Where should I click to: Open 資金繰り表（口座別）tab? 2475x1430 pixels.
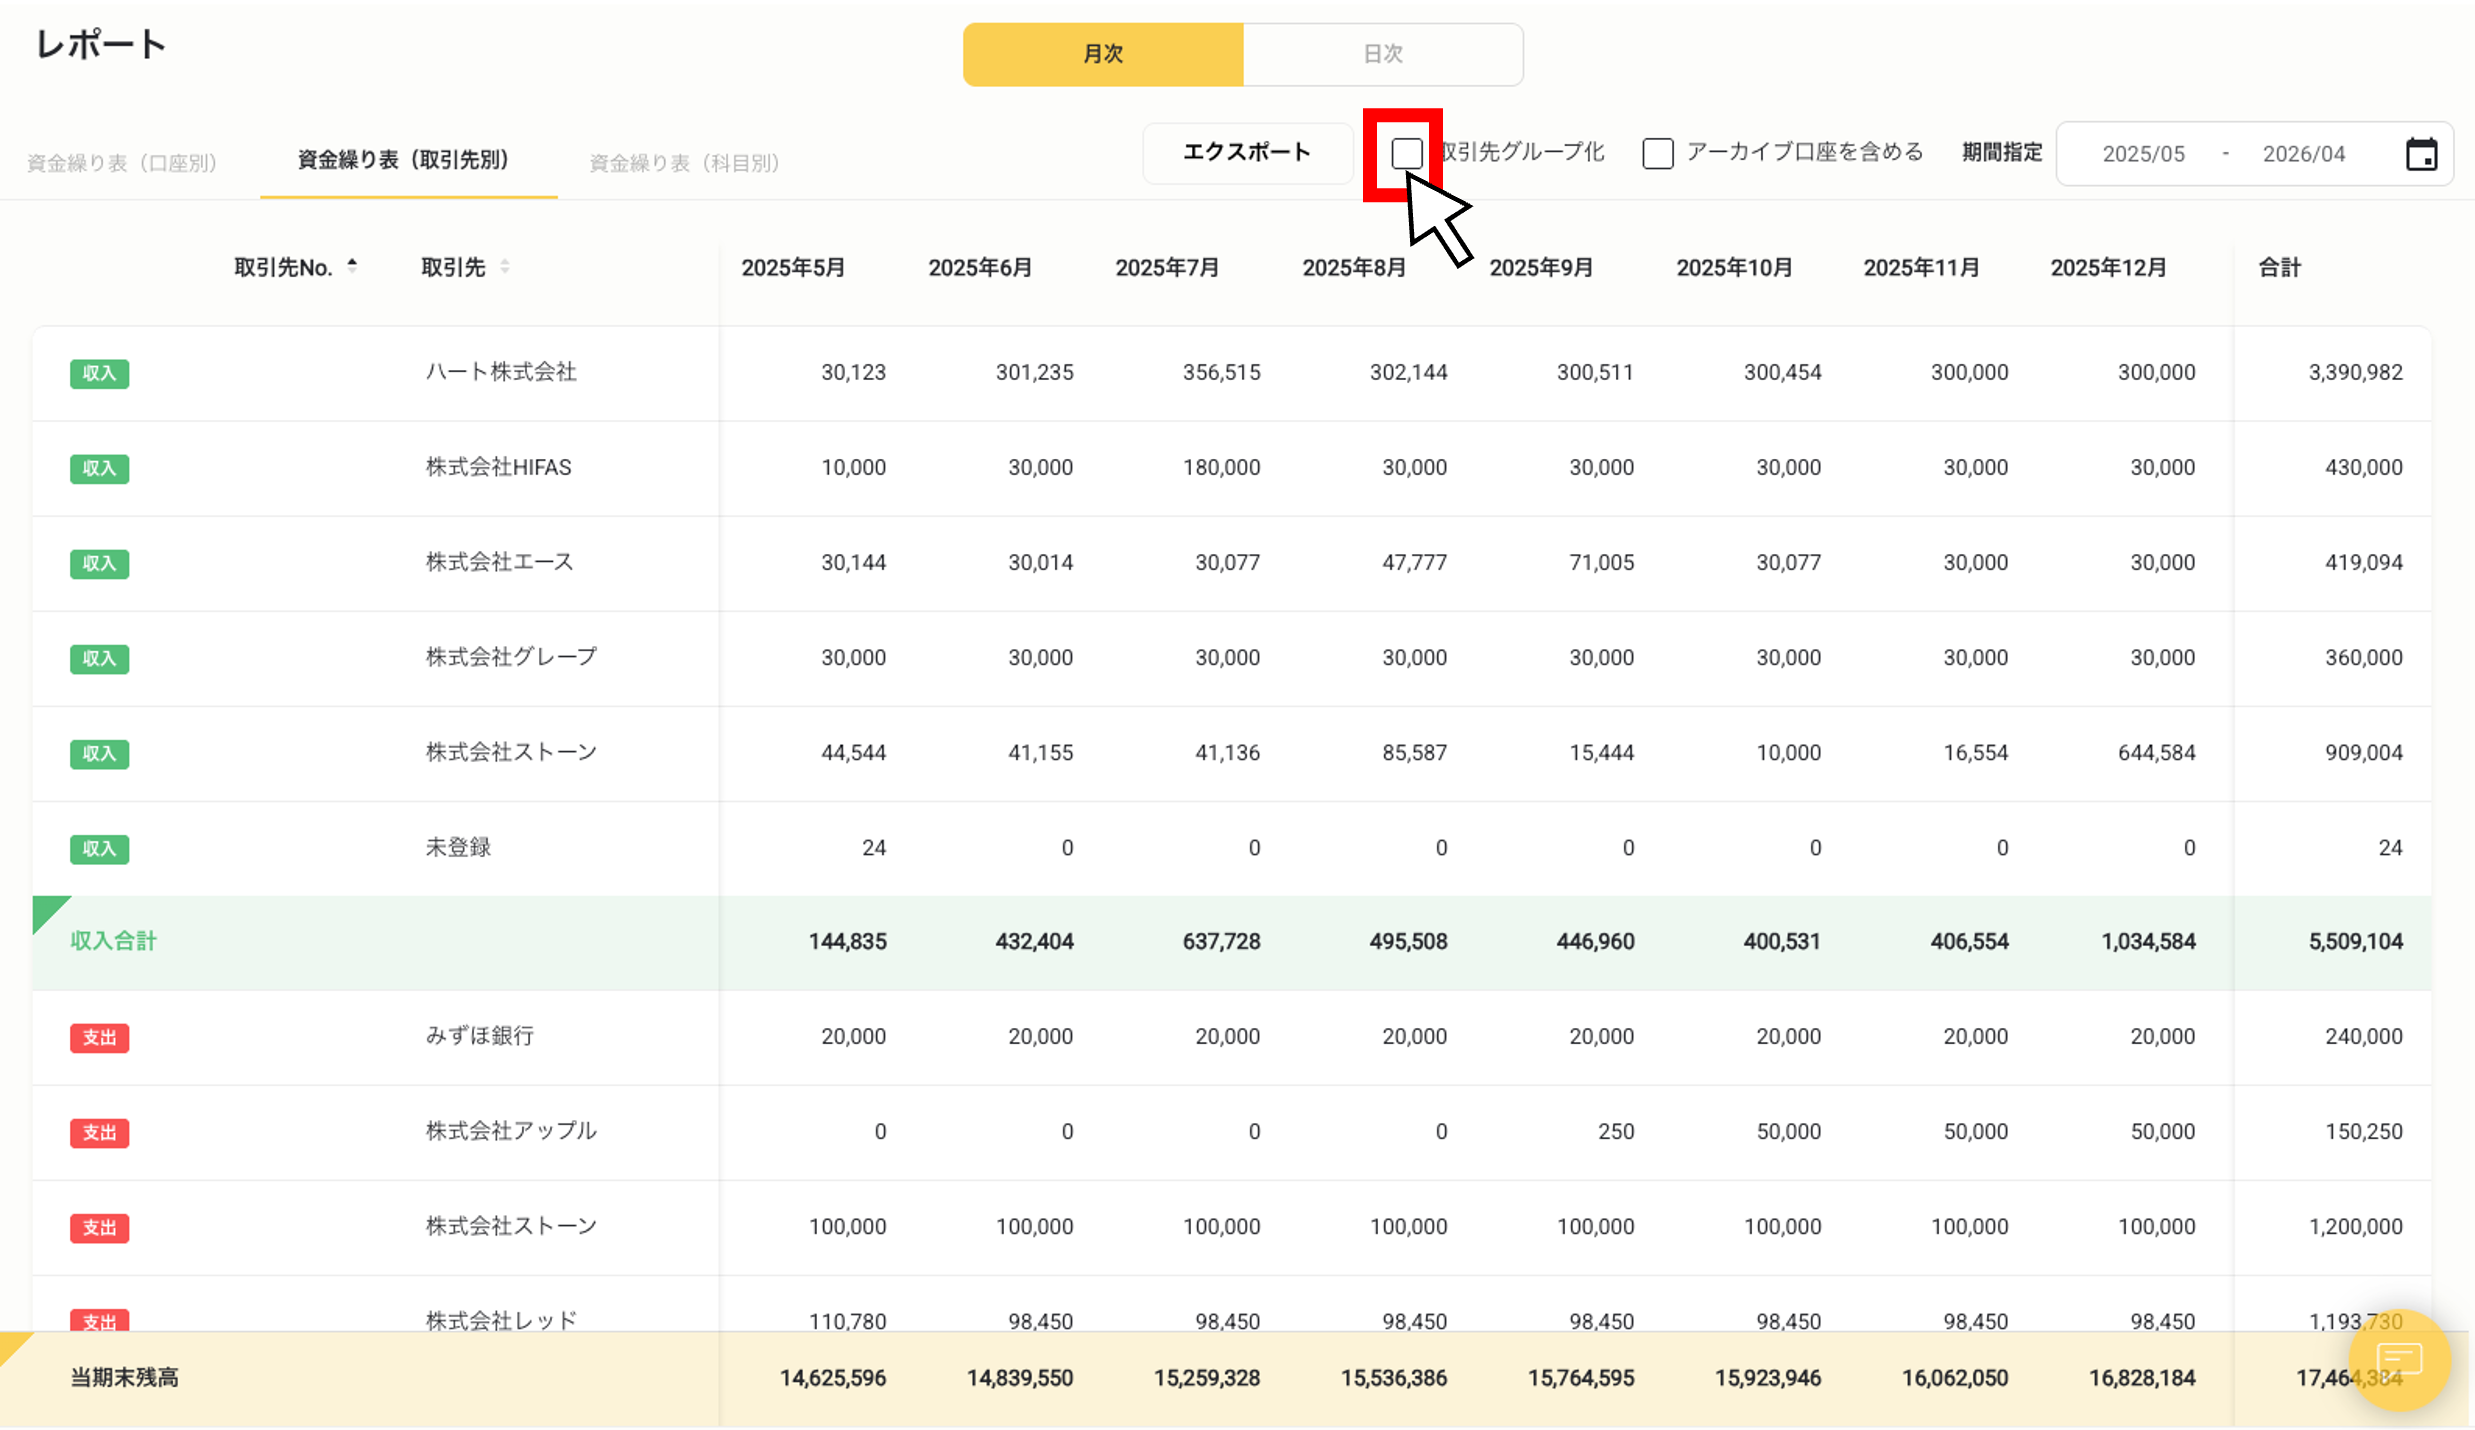coord(122,162)
